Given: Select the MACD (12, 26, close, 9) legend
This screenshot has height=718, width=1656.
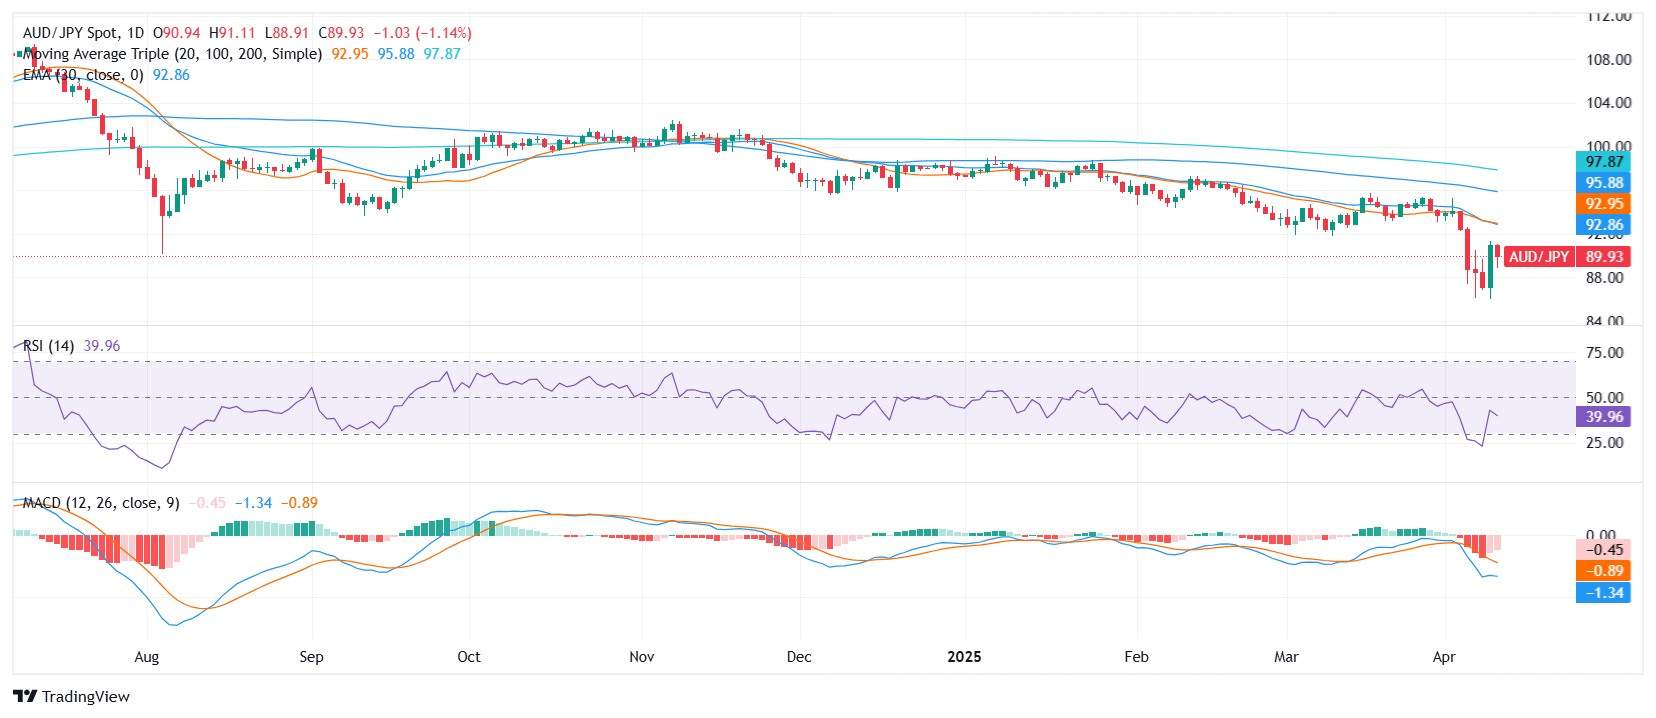Looking at the screenshot, I should [x=100, y=503].
